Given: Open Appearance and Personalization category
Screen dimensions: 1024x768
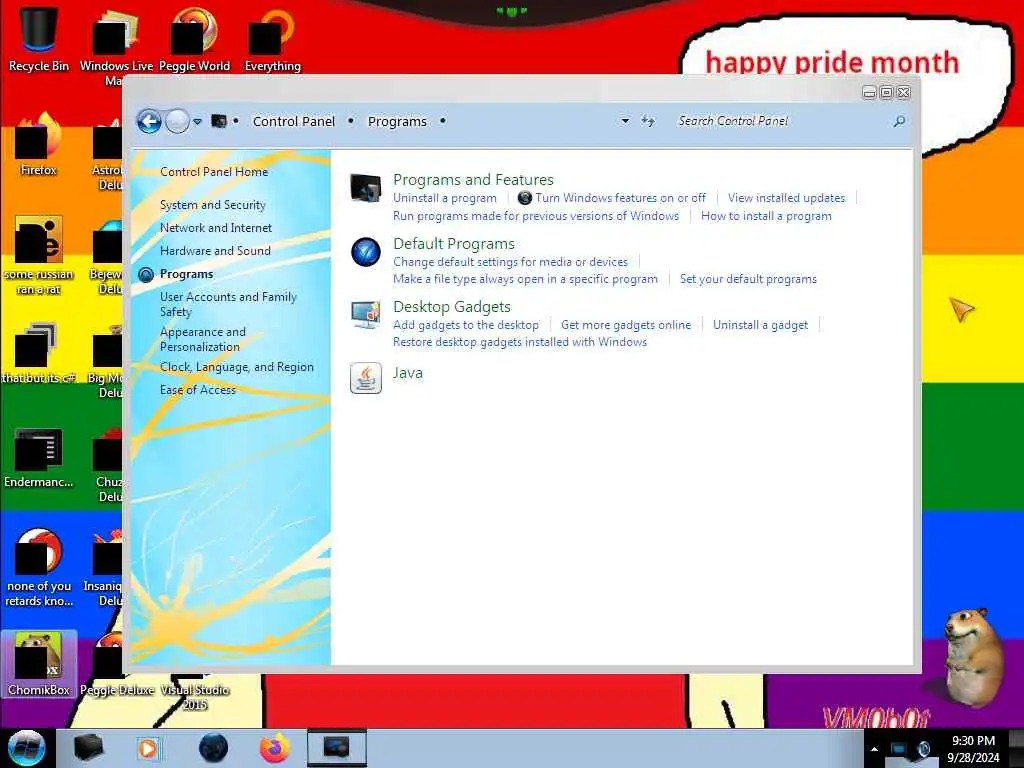Looking at the screenshot, I should click(x=203, y=340).
